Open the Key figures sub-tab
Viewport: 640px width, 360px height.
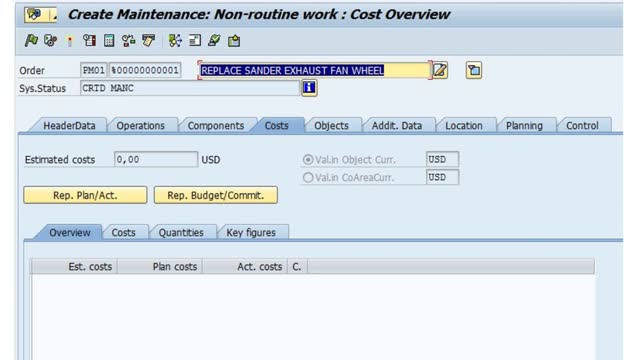pyautogui.click(x=251, y=233)
